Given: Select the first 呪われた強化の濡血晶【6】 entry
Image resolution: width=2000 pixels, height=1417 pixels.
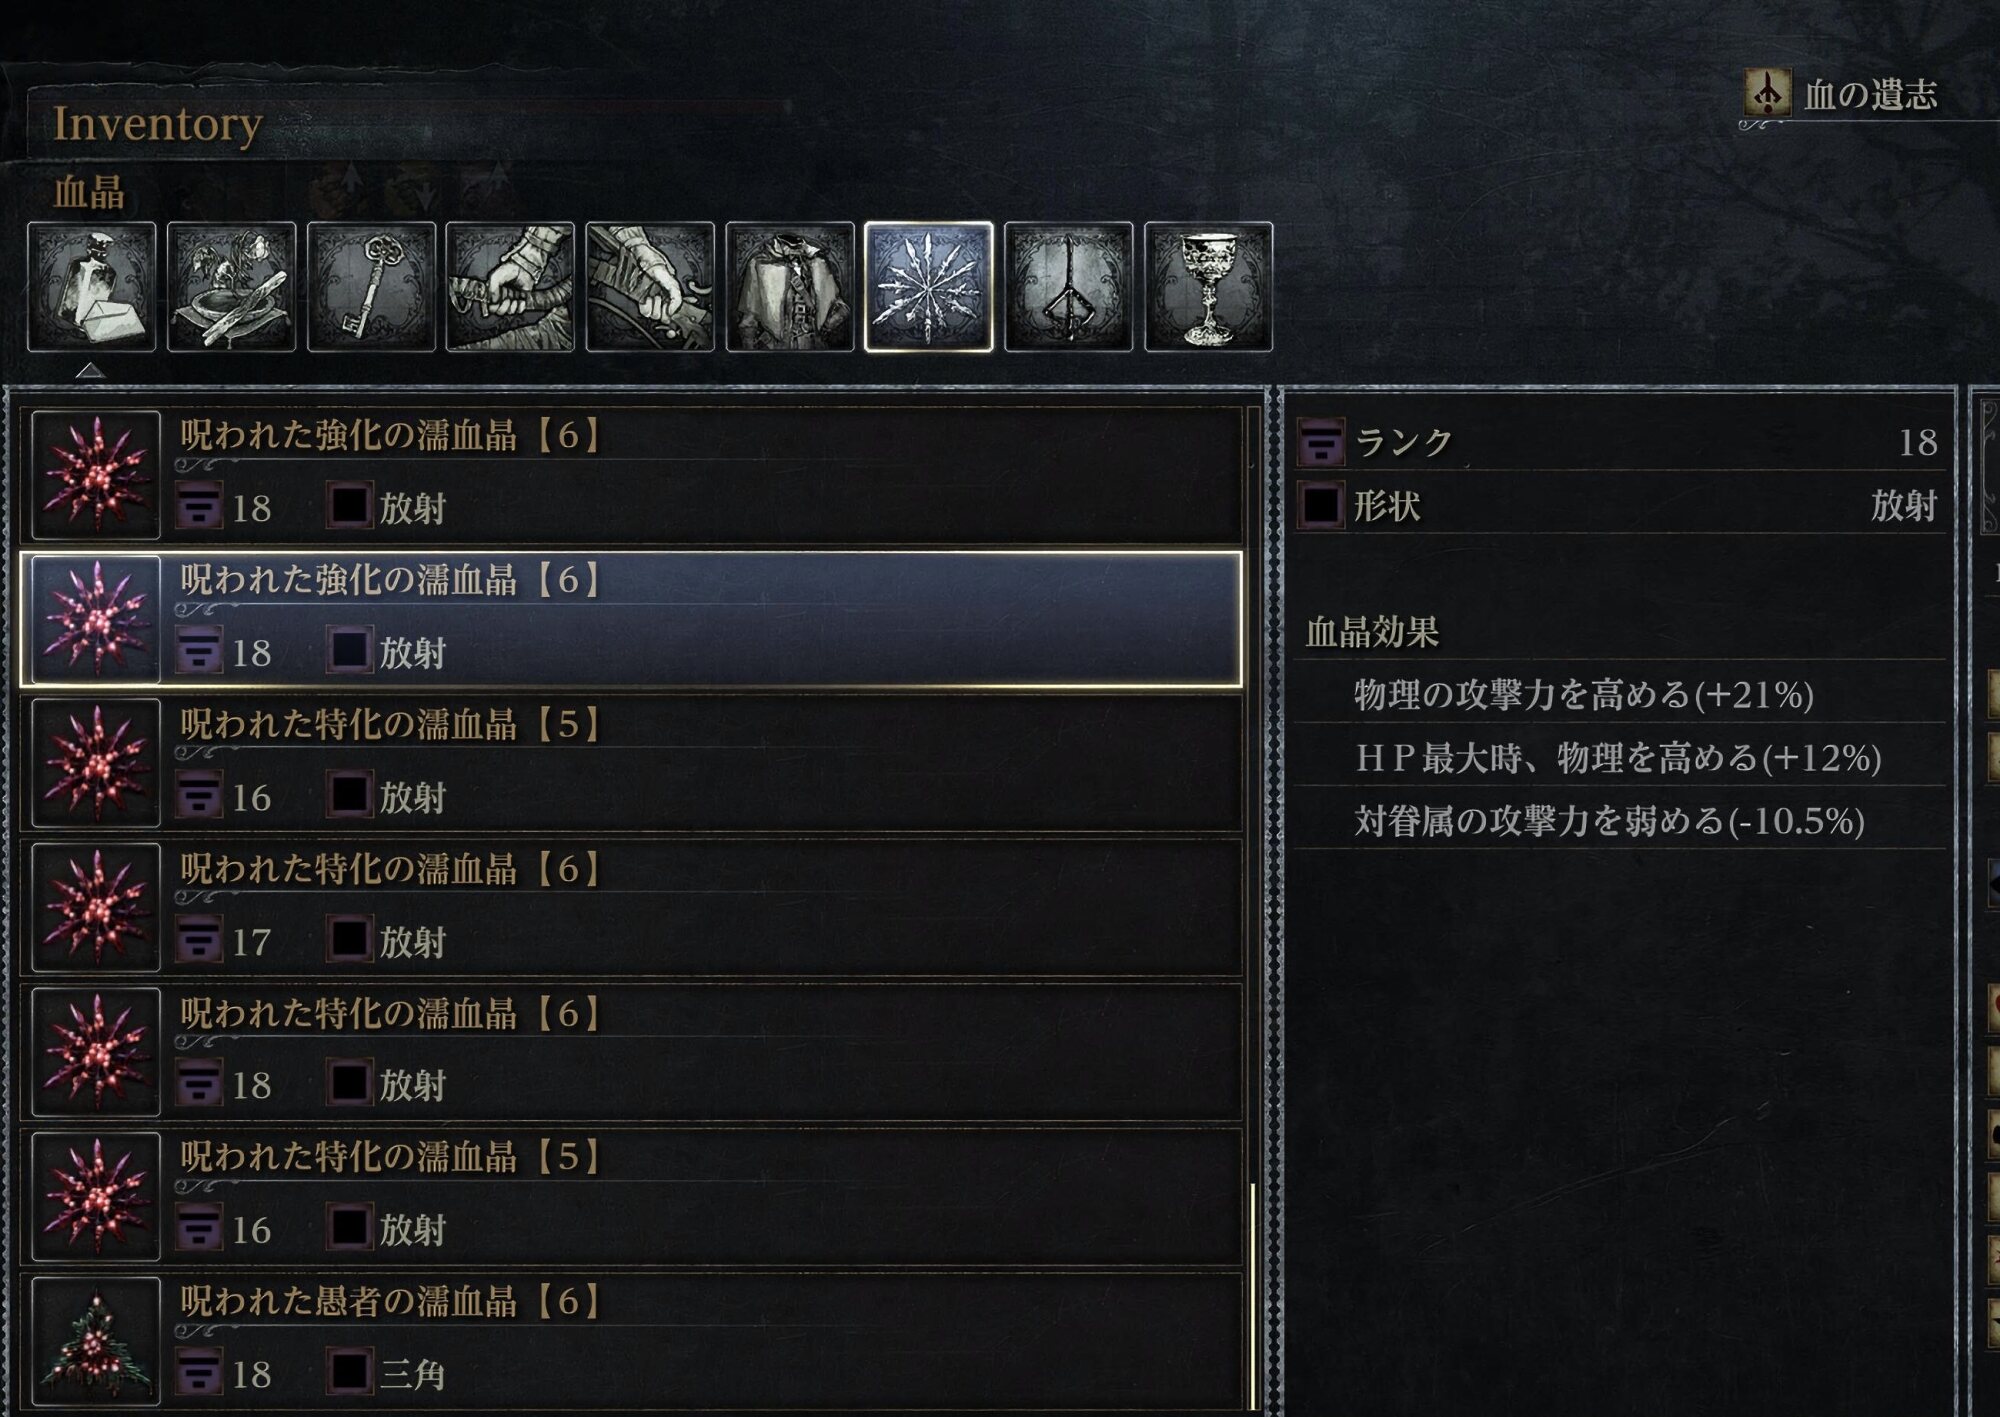Looking at the screenshot, I should coord(631,475).
